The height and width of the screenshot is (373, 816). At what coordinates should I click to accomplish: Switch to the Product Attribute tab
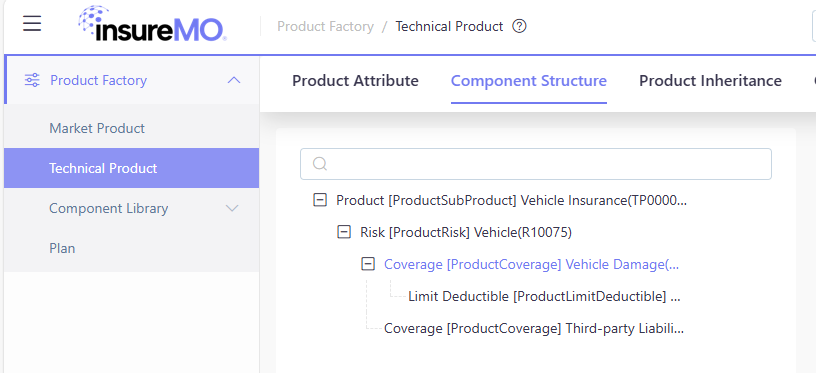(355, 81)
